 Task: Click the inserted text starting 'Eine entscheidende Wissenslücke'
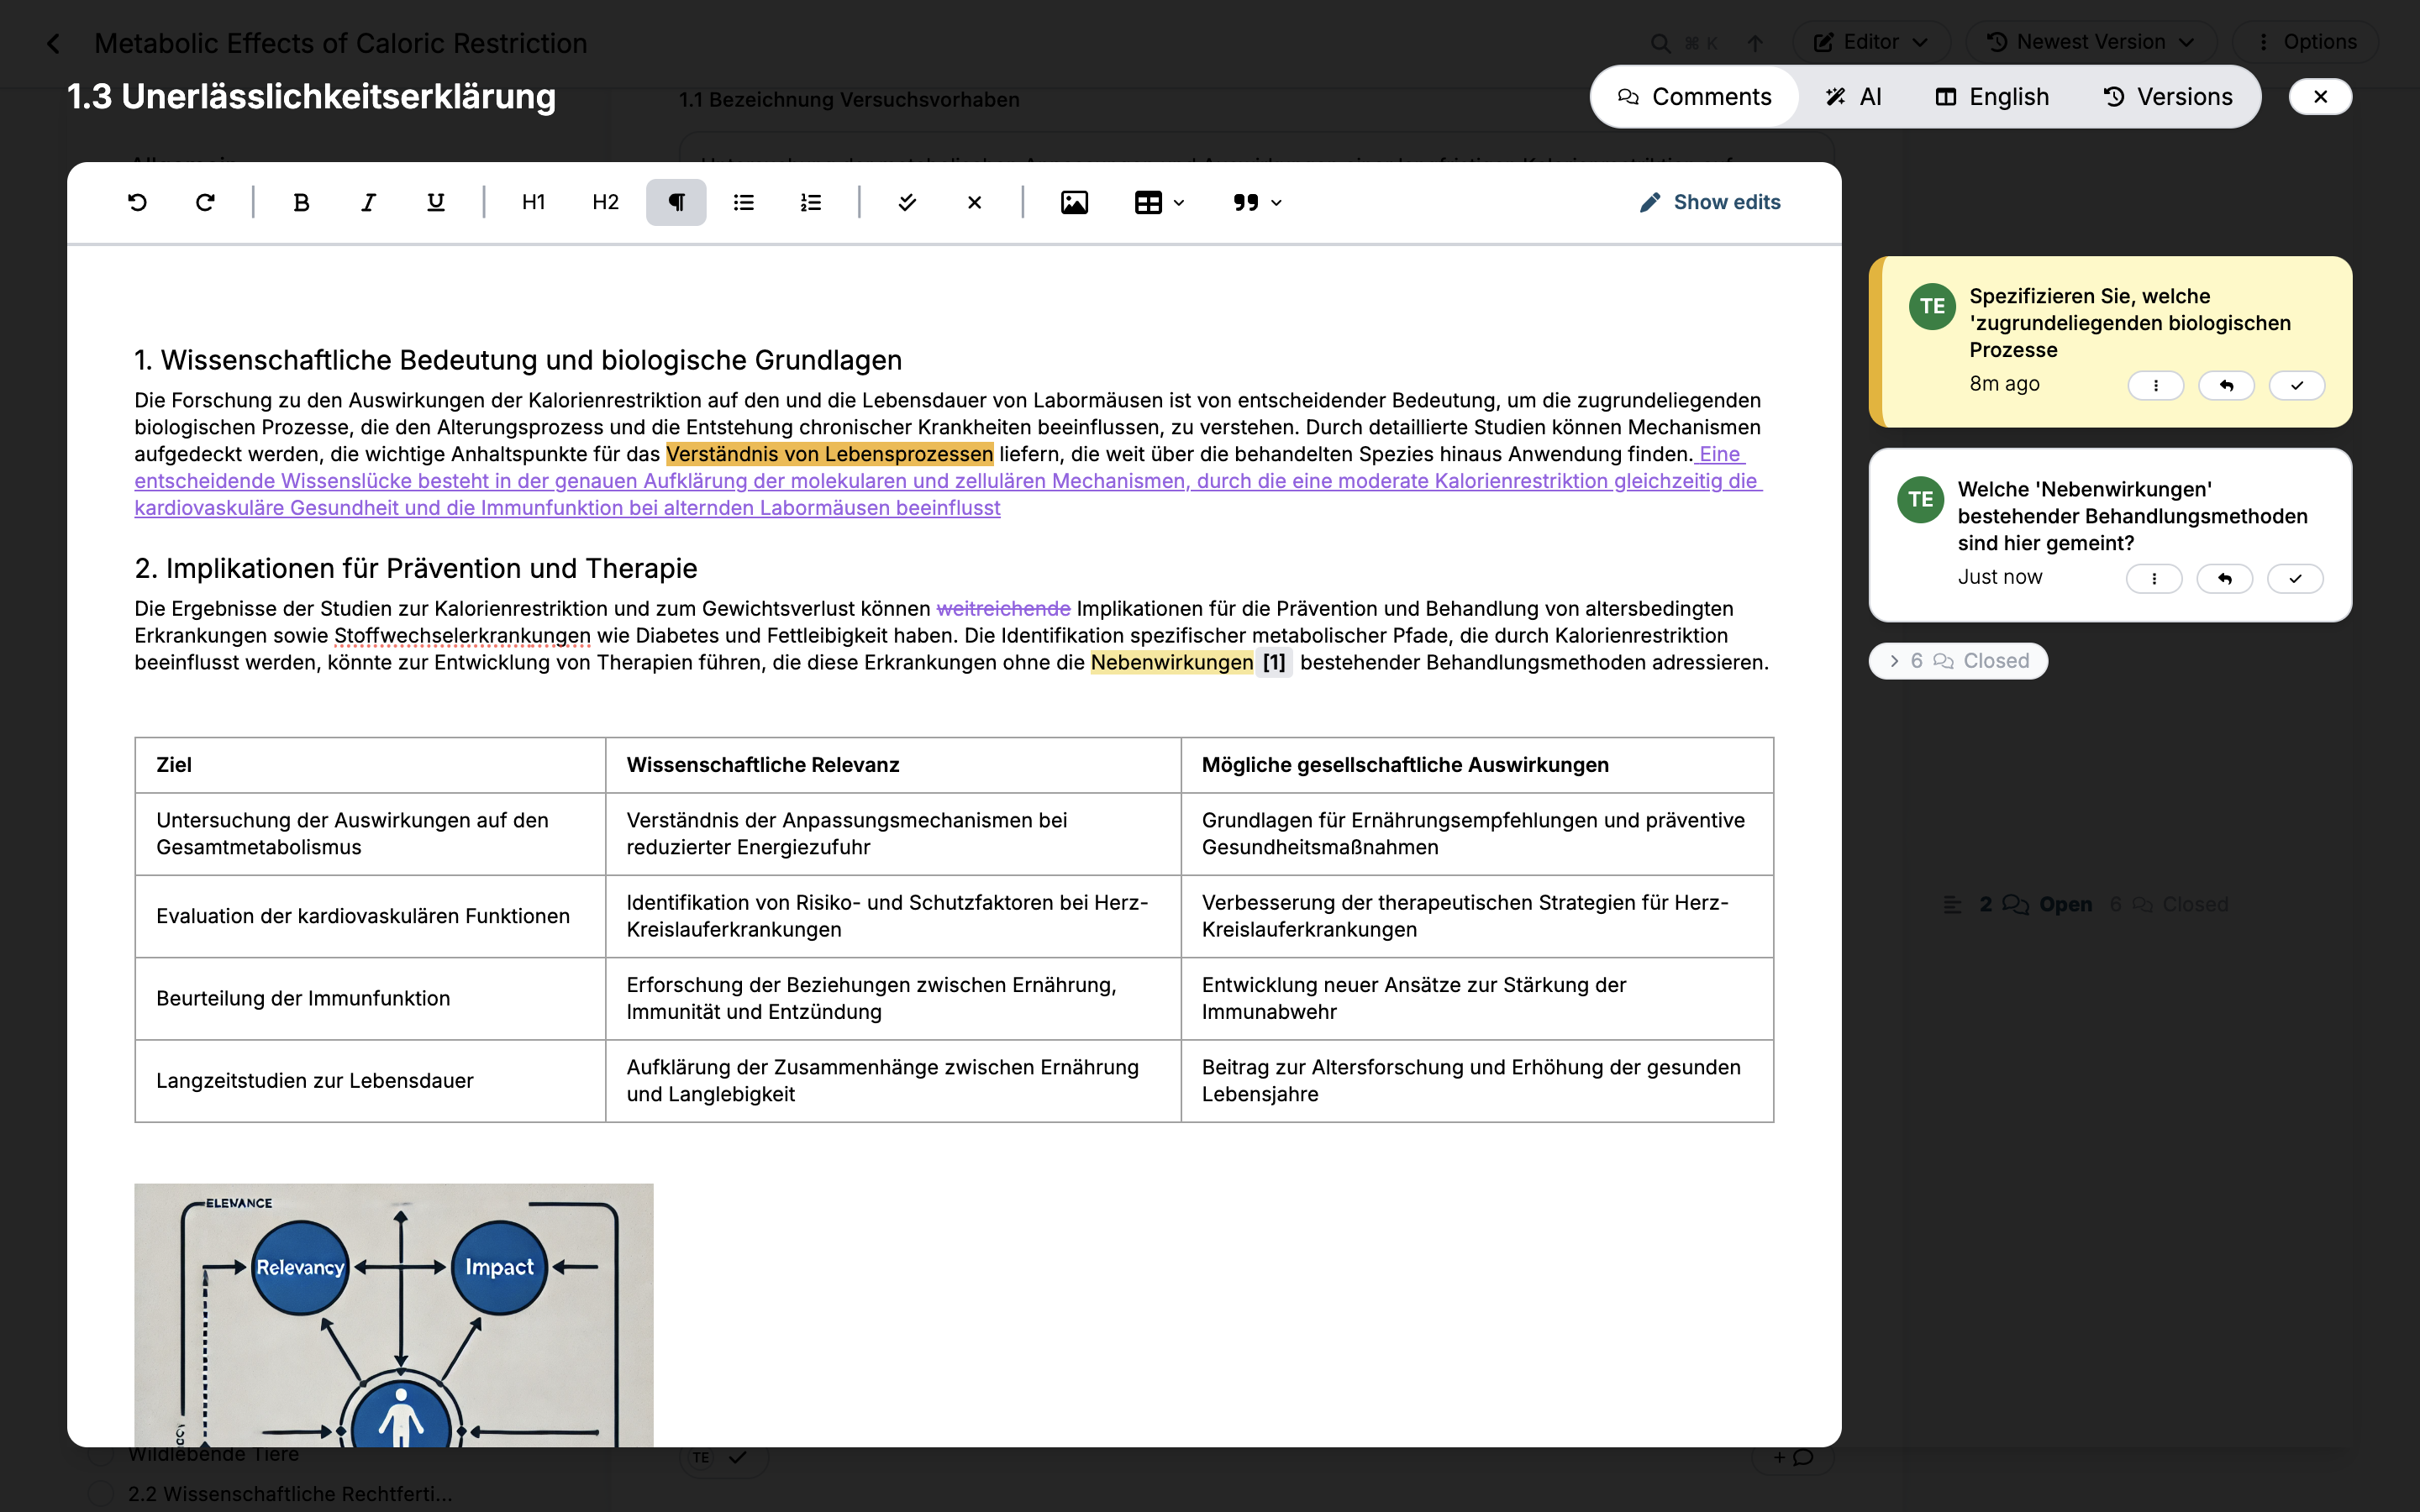pyautogui.click(x=948, y=481)
